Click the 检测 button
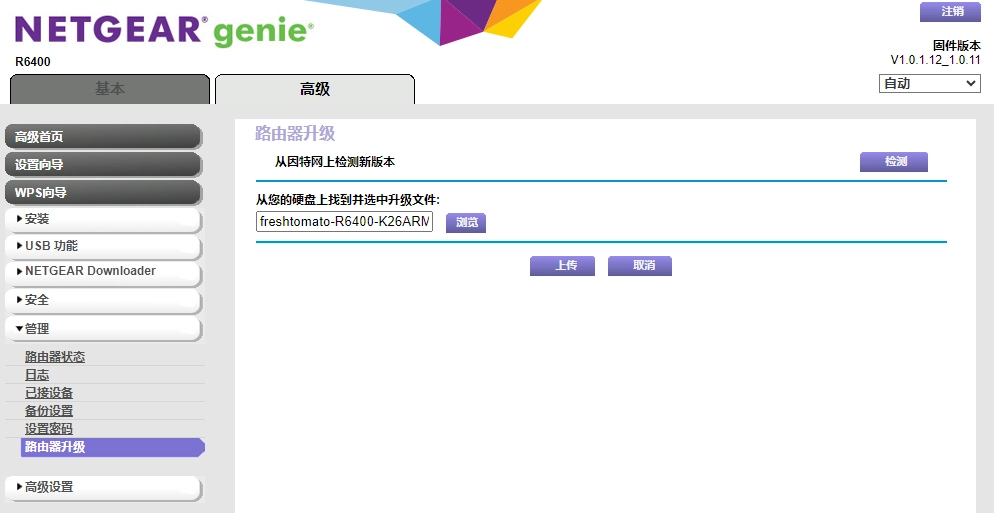The width and height of the screenshot is (994, 513). (894, 162)
